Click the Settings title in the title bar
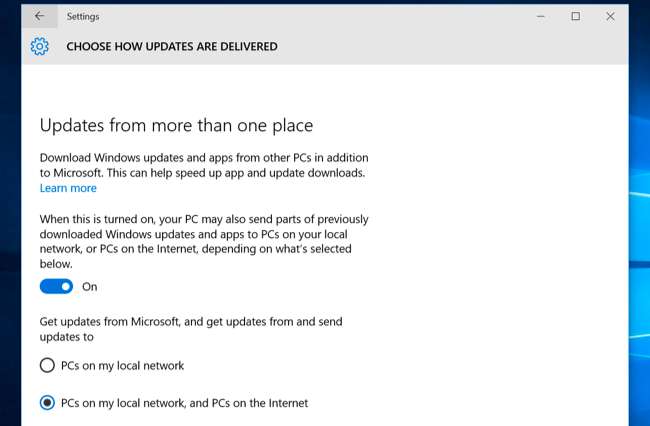 pyautogui.click(x=83, y=16)
